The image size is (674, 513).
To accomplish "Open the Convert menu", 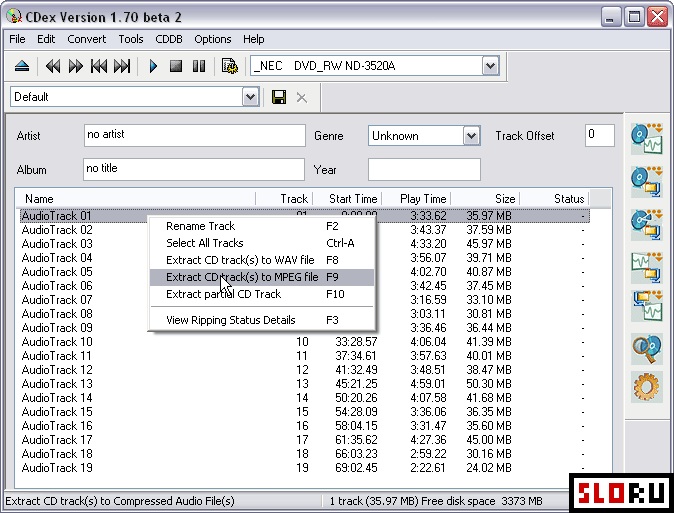I will coord(86,39).
